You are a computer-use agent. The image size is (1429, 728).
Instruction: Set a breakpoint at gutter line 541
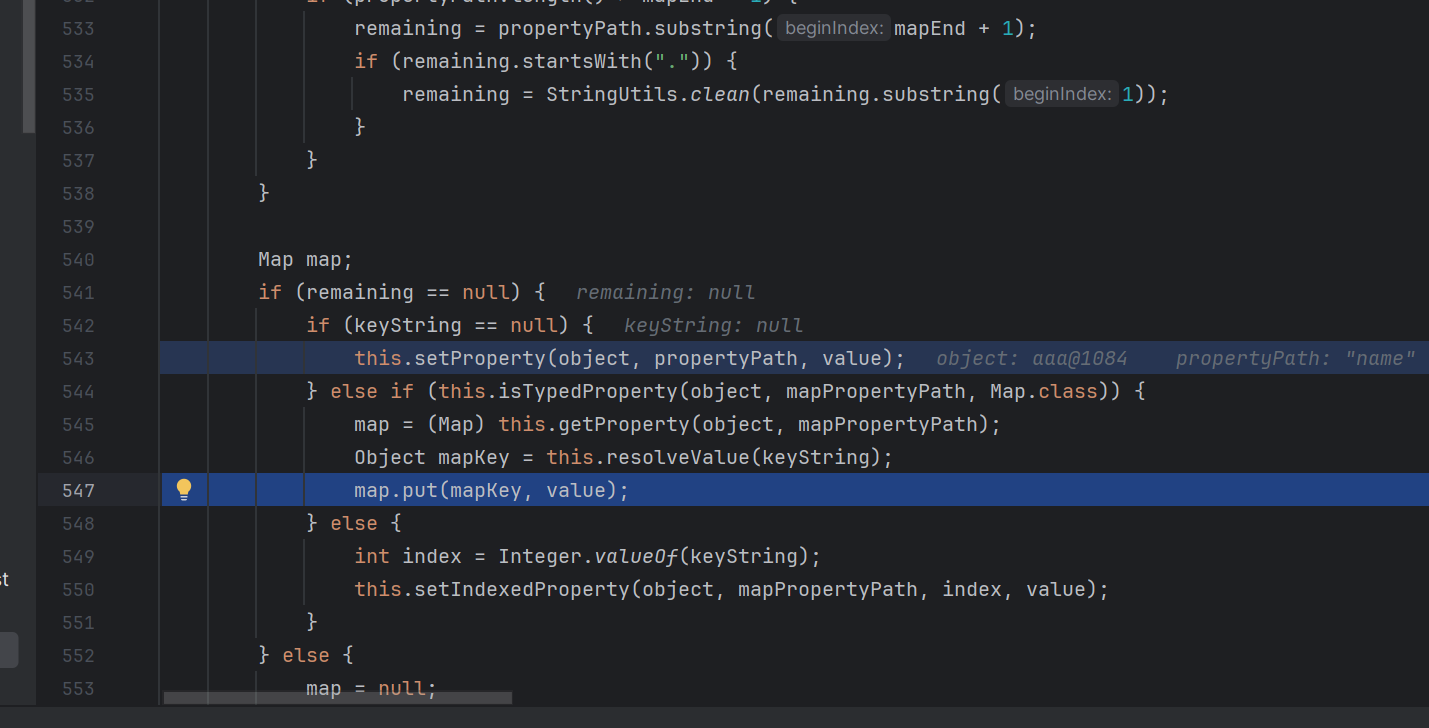tap(78, 292)
